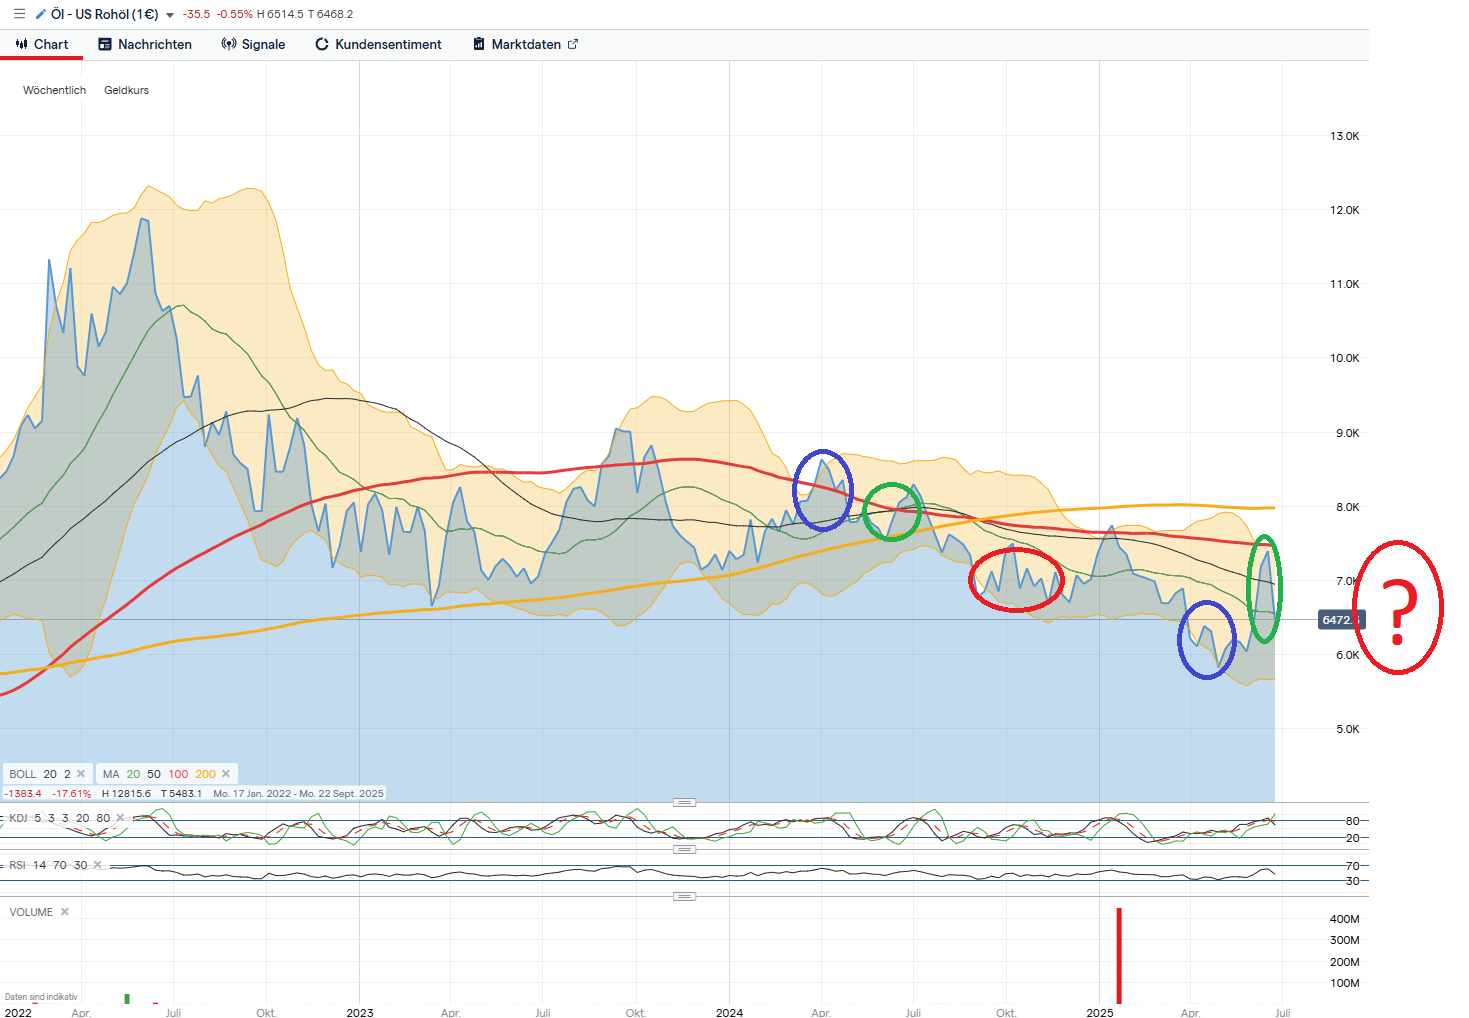Open the Marktdaten external tab
This screenshot has width=1469, height=1018.
(525, 44)
